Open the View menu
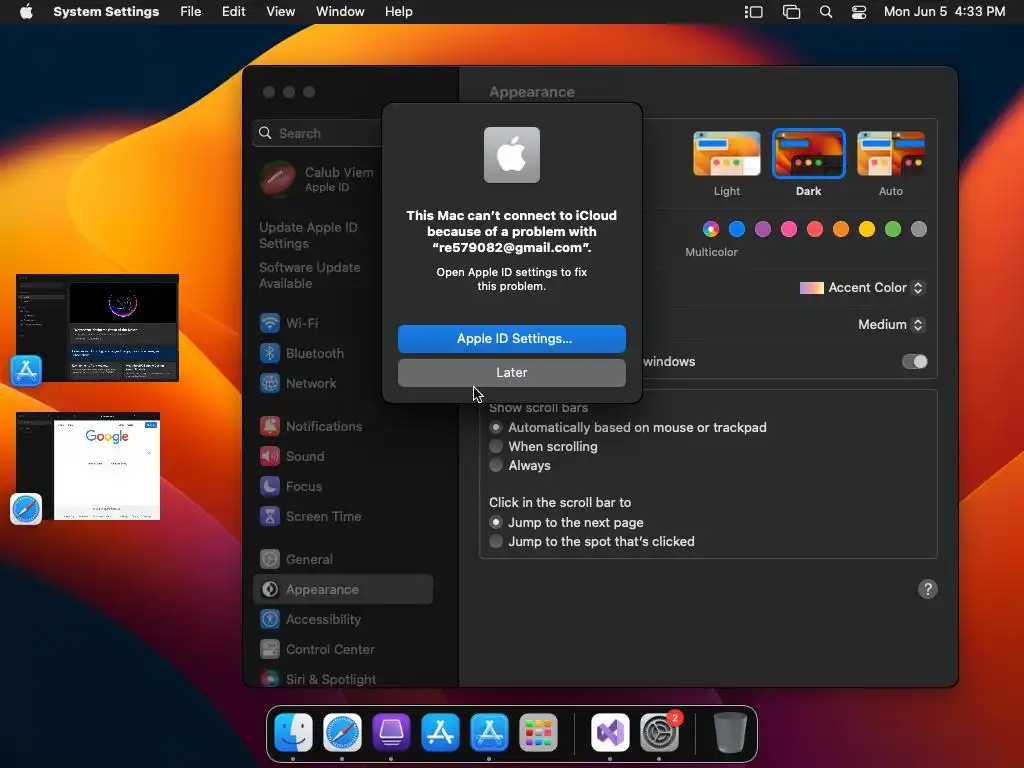 point(280,12)
